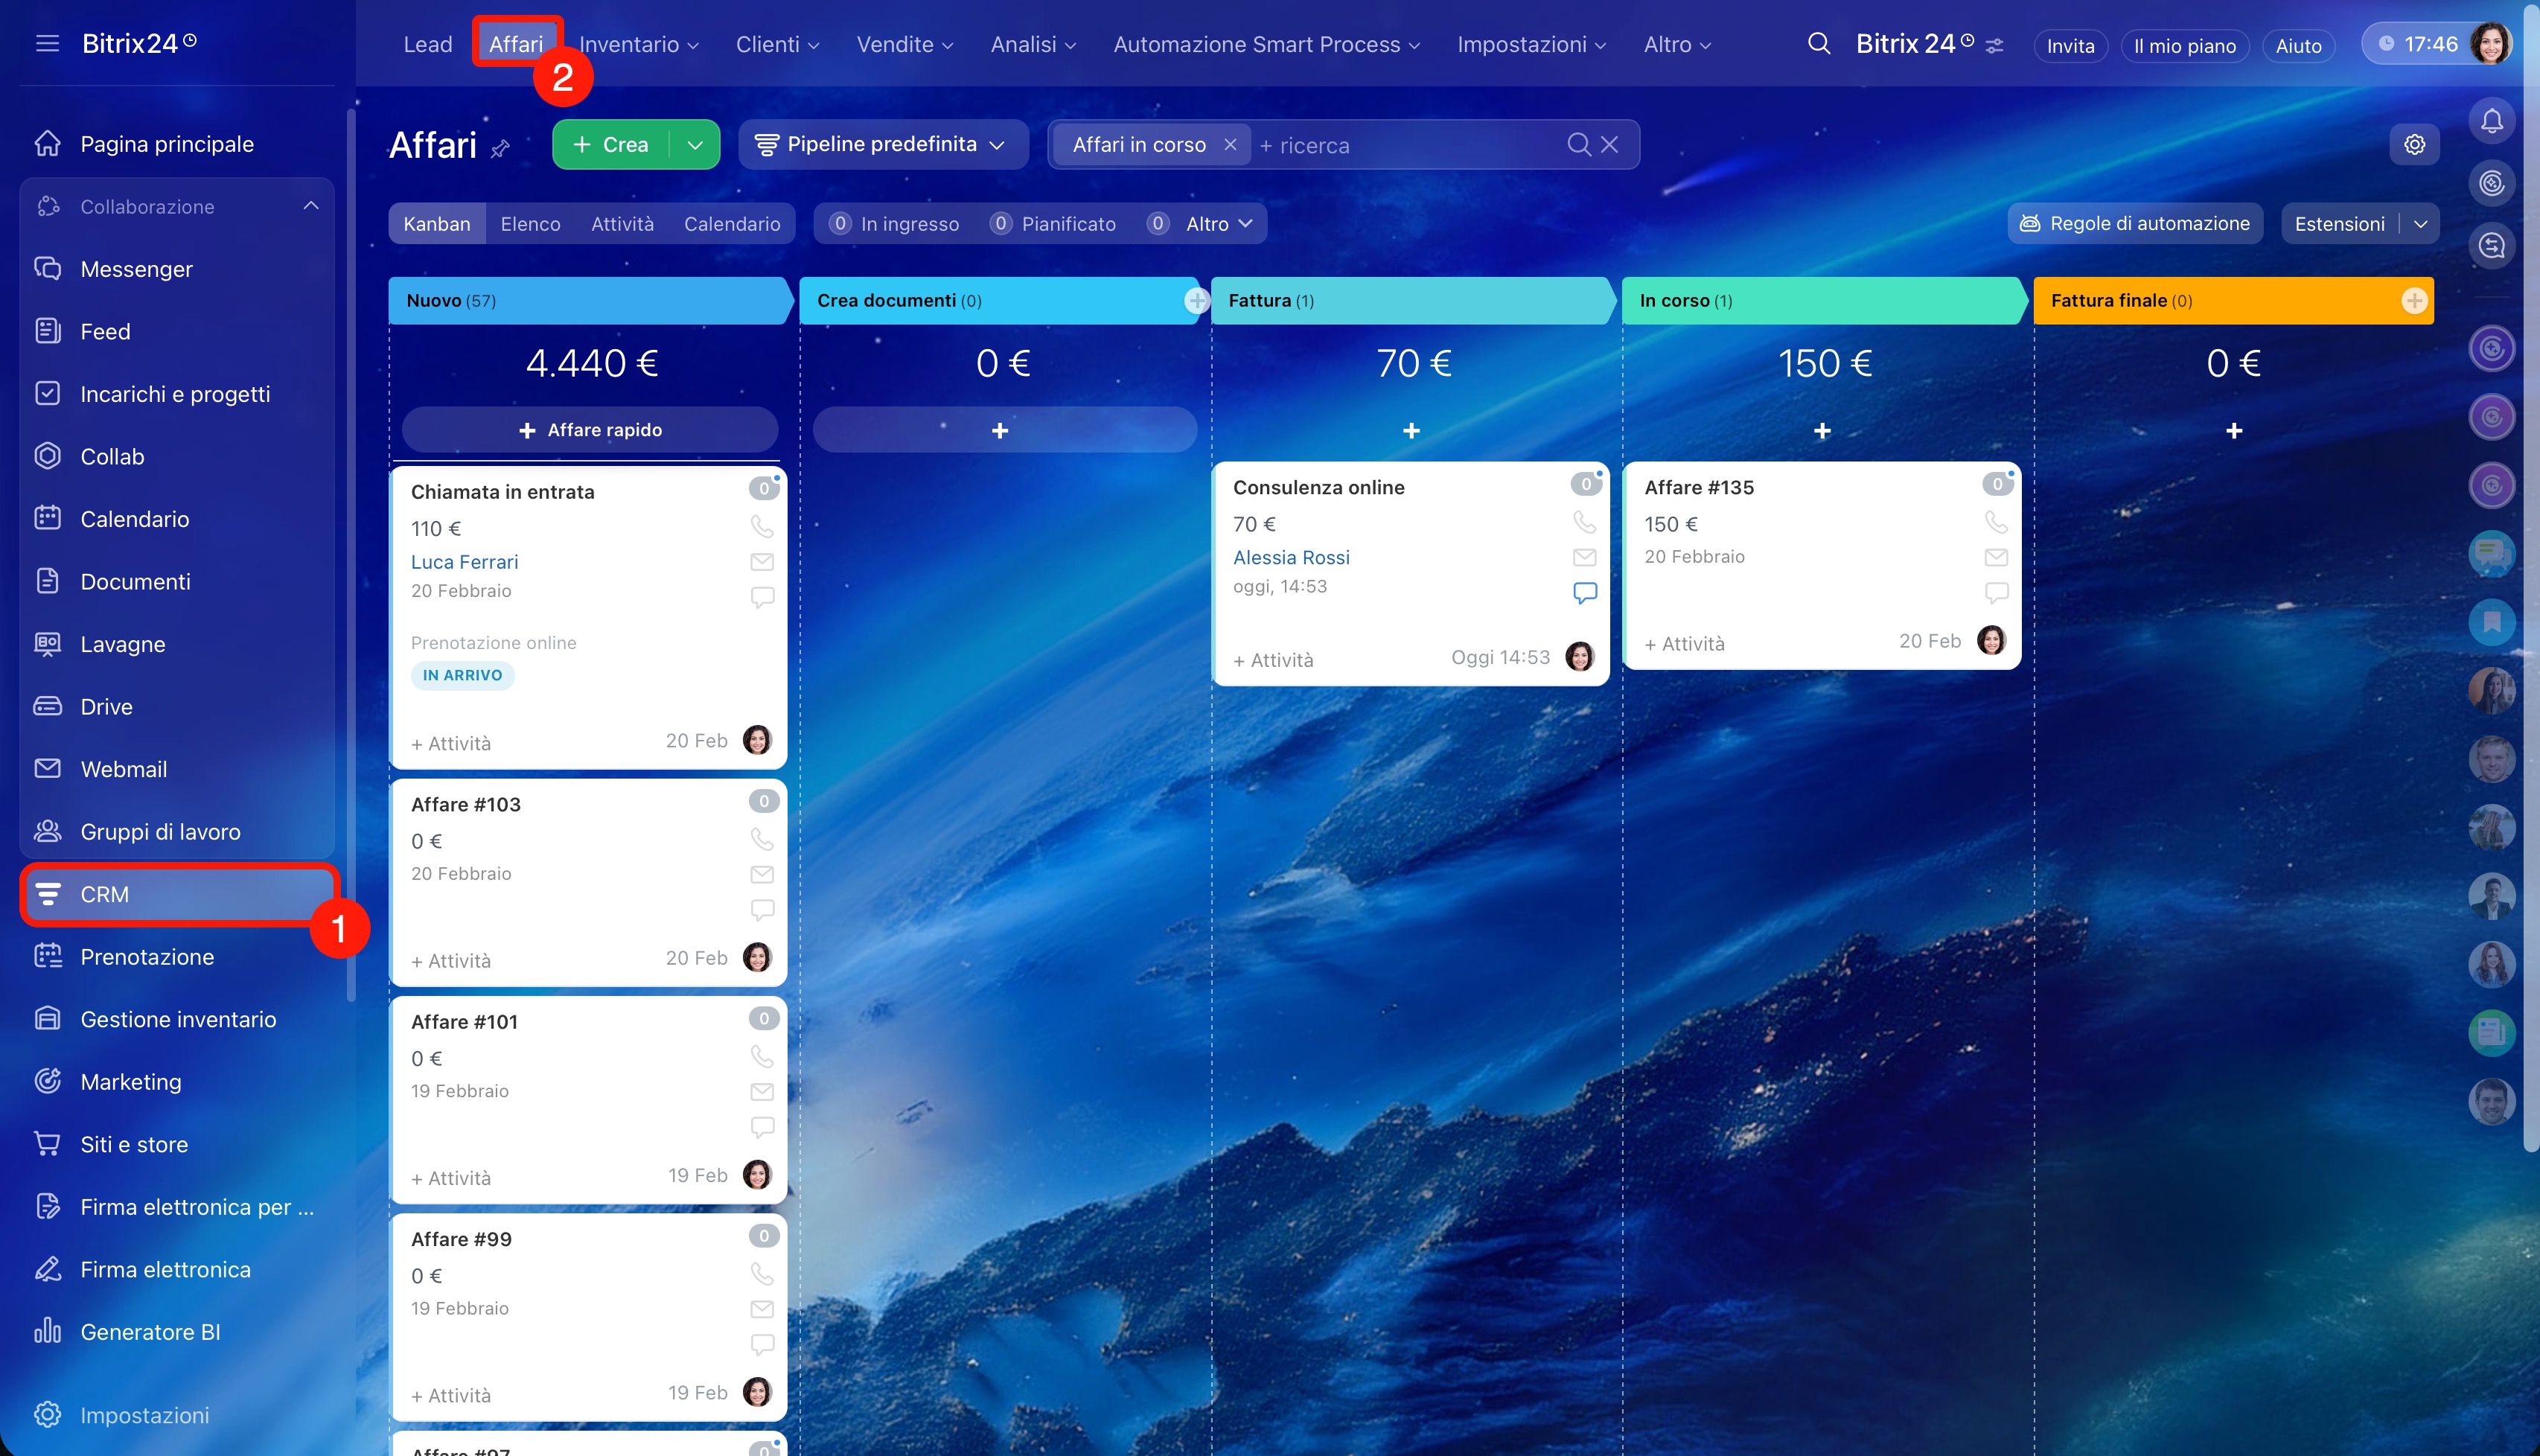Open the Kanban settings gear icon
Image resolution: width=2540 pixels, height=1456 pixels.
[2414, 144]
